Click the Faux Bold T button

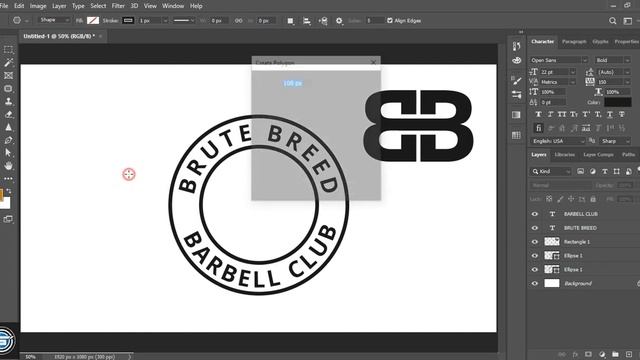pos(538,114)
